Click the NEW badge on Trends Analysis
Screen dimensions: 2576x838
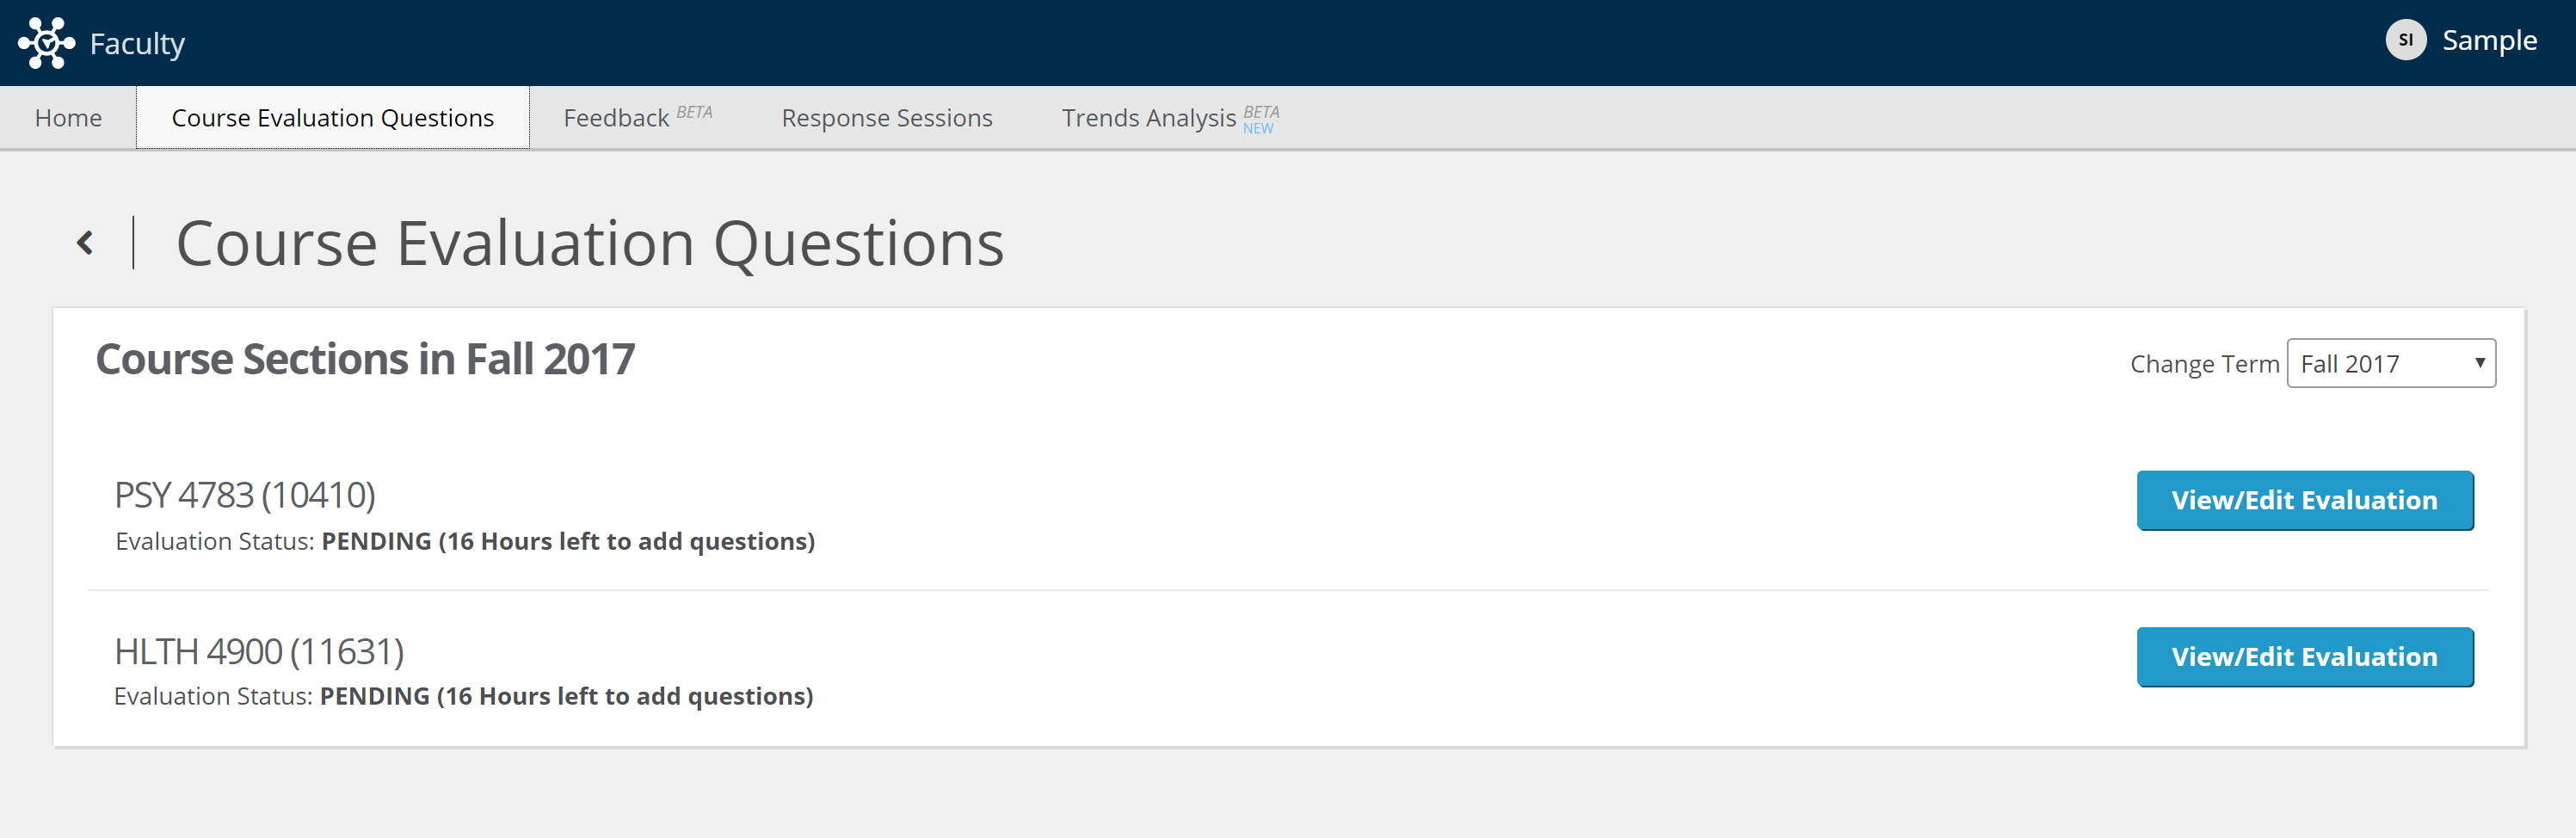[1258, 128]
